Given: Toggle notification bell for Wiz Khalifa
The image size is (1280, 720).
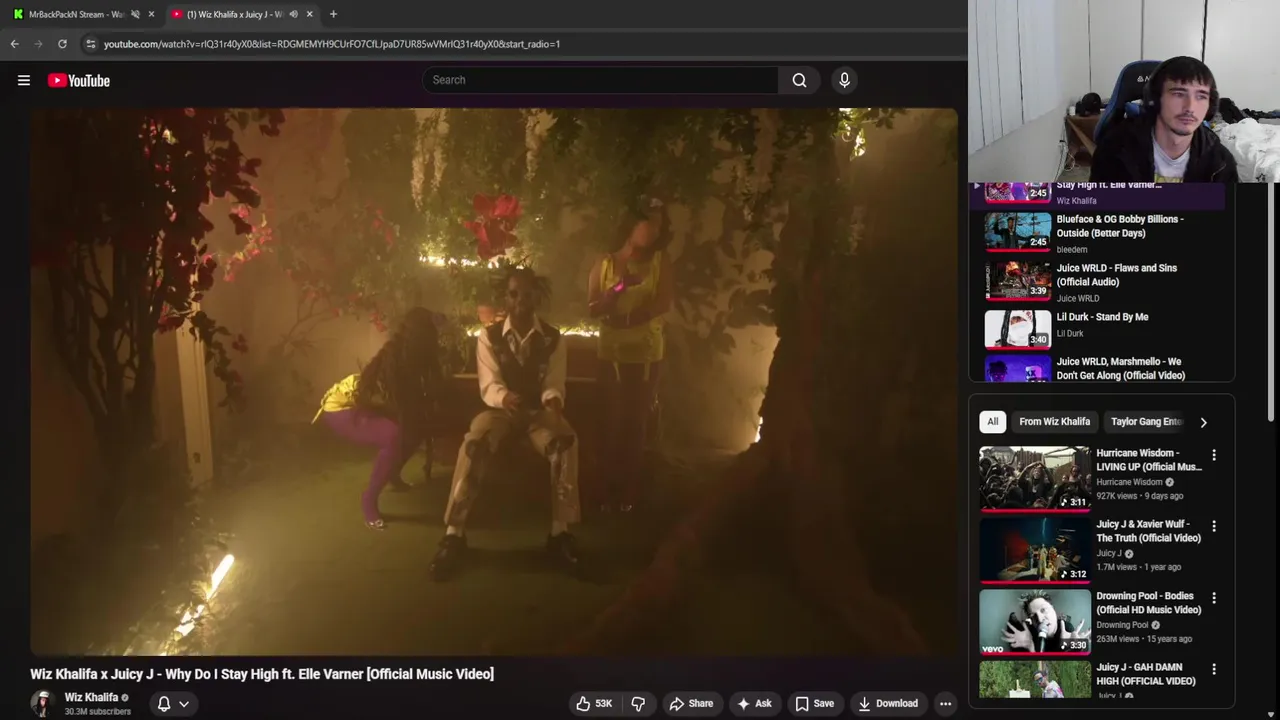Looking at the screenshot, I should [x=164, y=704].
